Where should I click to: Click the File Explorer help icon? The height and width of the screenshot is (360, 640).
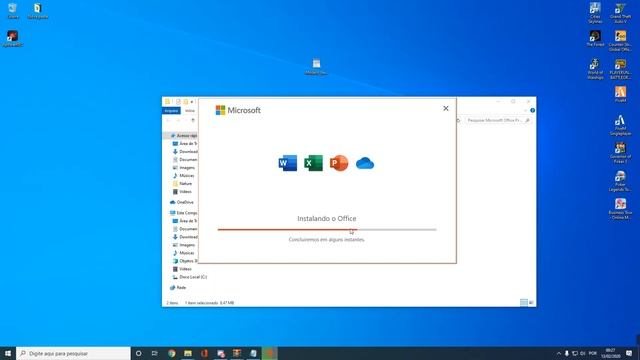[x=532, y=110]
